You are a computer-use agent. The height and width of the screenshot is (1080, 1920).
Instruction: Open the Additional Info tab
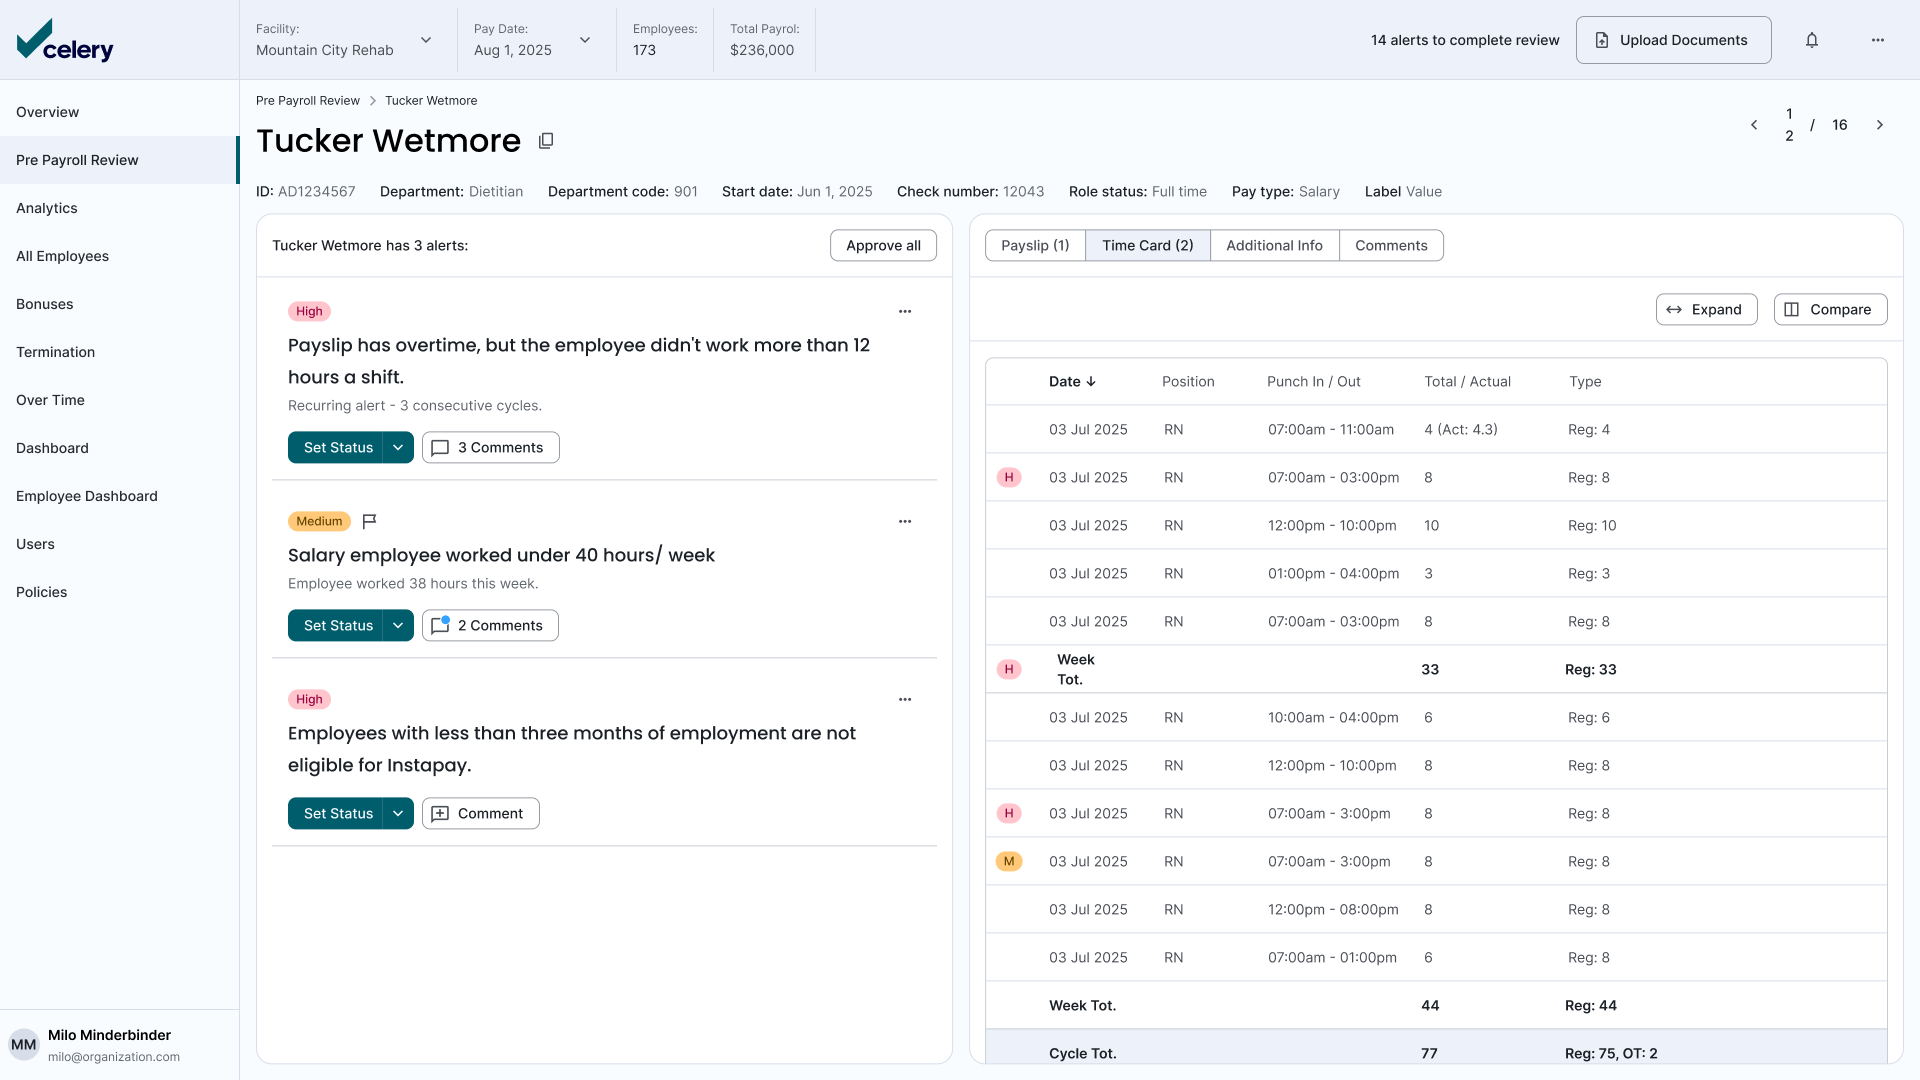click(1273, 245)
